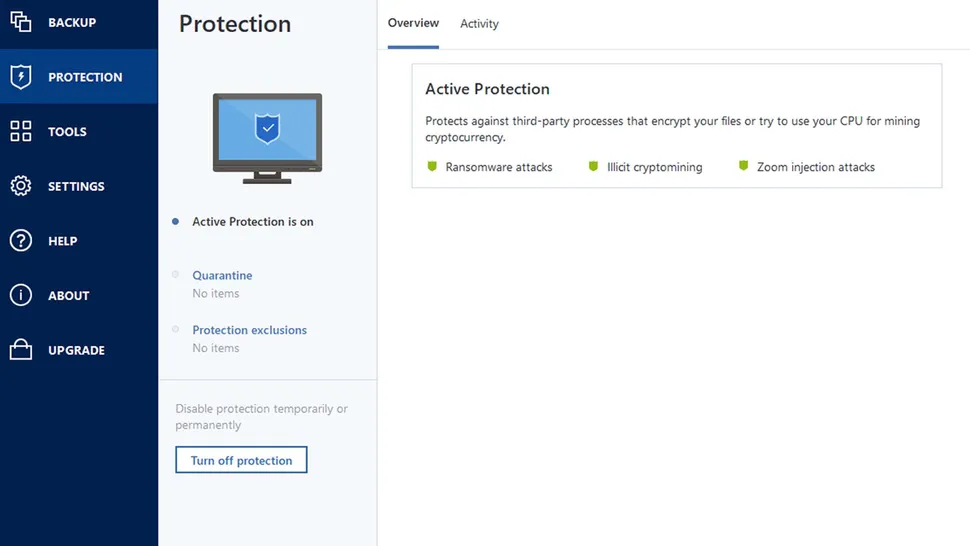Open Tools via the grid icon
The height and width of the screenshot is (546, 970).
pos(21,132)
